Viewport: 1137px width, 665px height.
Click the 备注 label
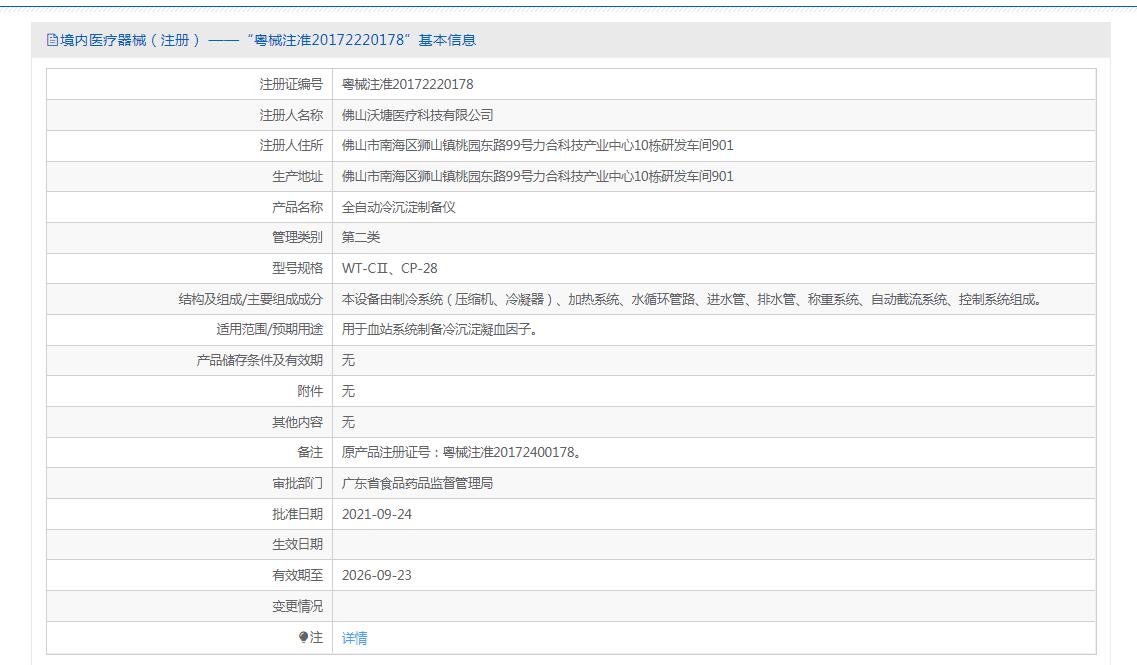pyautogui.click(x=310, y=453)
